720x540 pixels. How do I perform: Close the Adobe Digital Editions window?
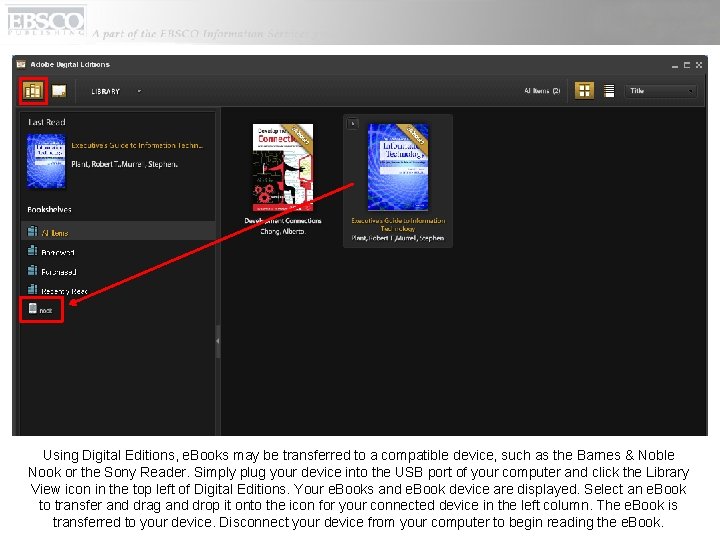(699, 65)
